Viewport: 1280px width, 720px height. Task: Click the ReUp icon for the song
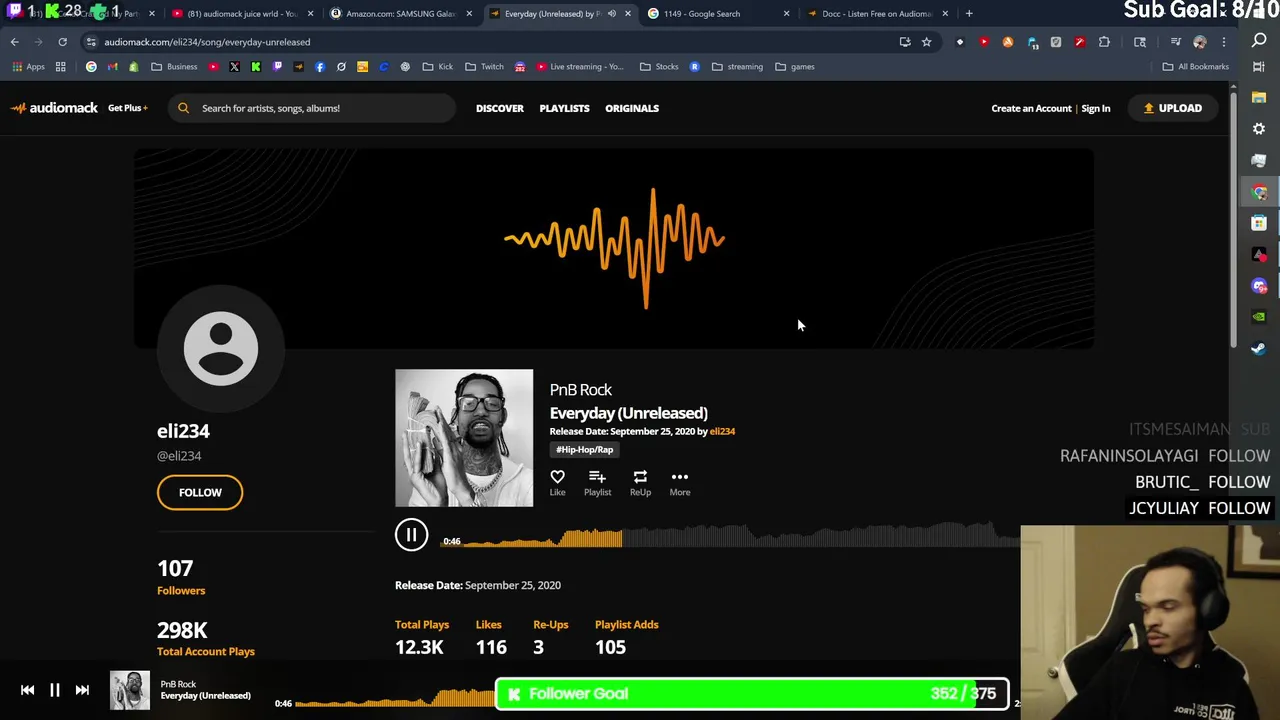tap(640, 477)
